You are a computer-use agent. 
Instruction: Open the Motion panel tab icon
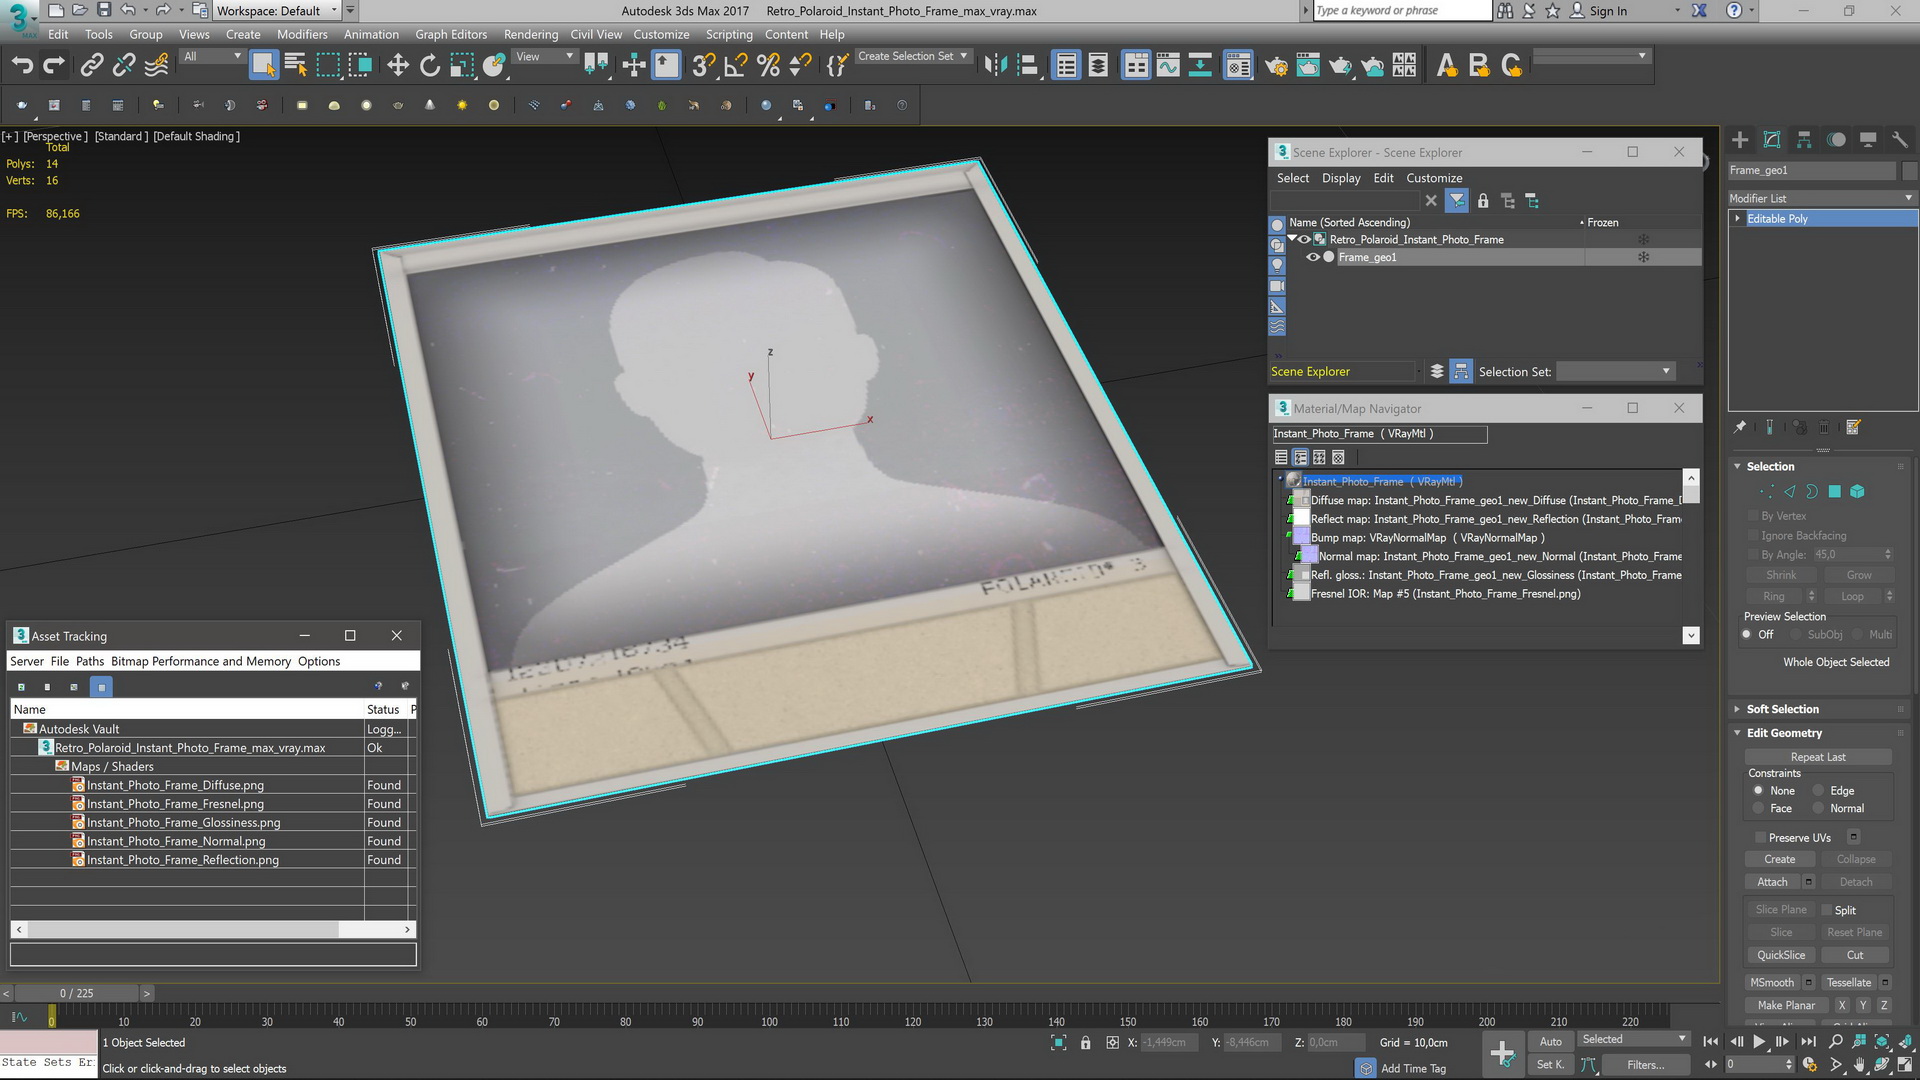pos(1836,140)
